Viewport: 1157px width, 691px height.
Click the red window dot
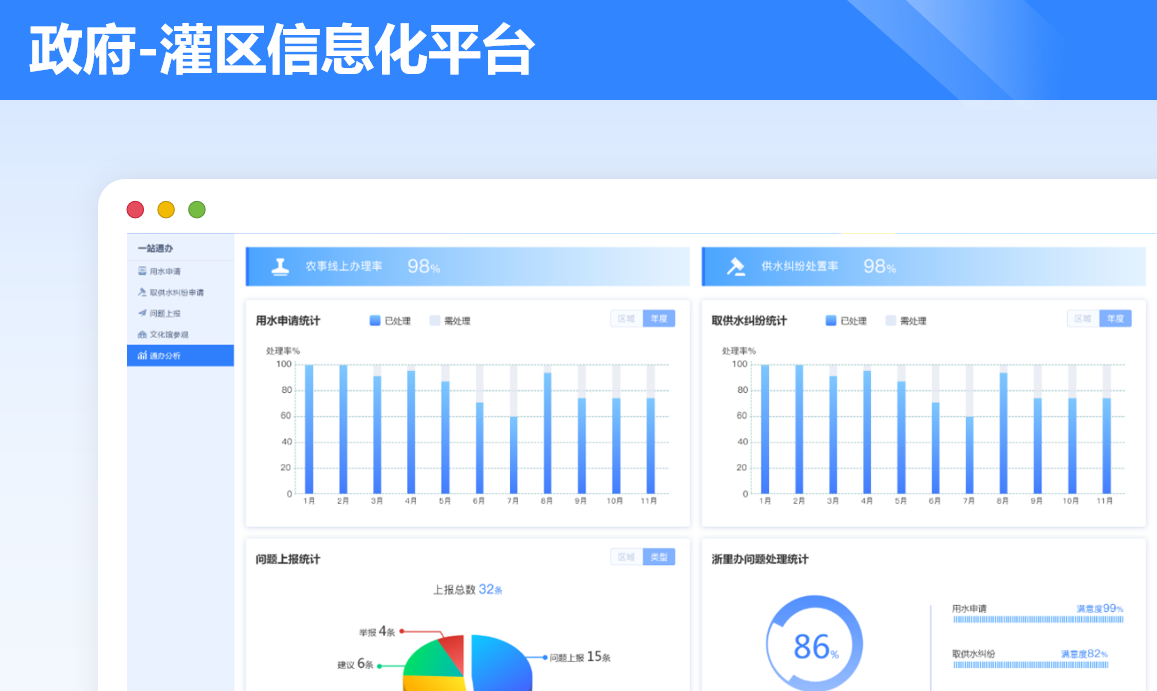pyautogui.click(x=135, y=210)
